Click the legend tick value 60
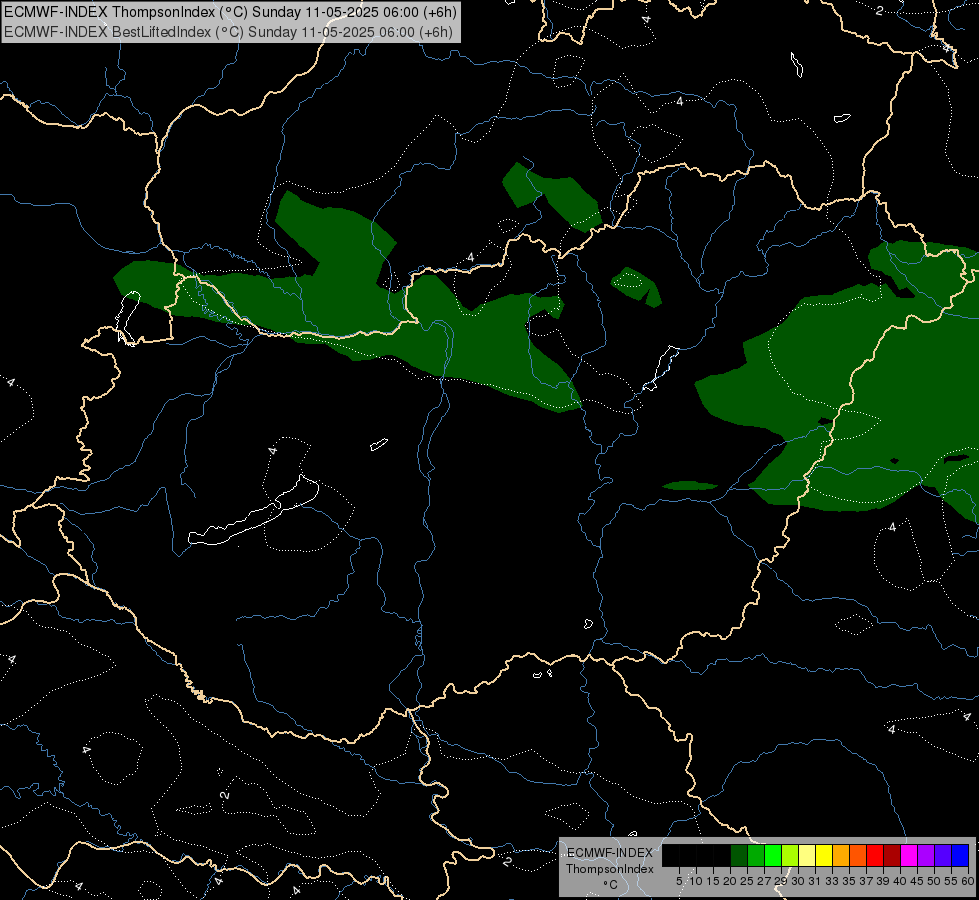Image resolution: width=979 pixels, height=900 pixels. [x=968, y=881]
